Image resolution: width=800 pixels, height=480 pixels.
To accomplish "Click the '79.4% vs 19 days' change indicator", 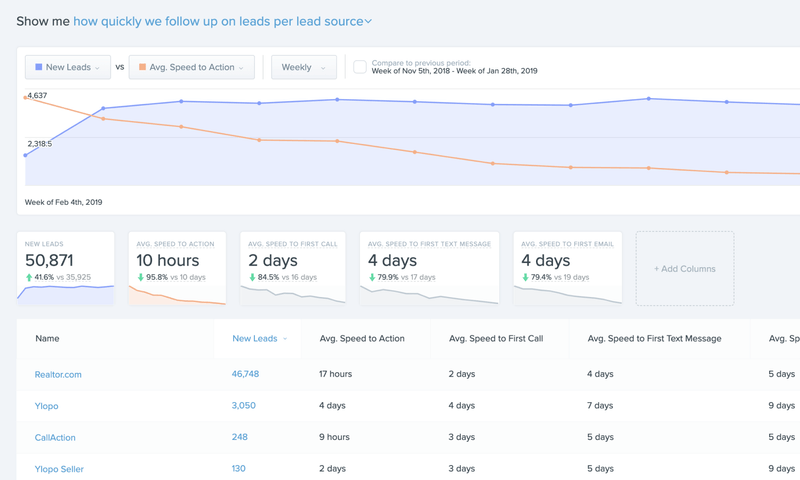I will 555,277.
